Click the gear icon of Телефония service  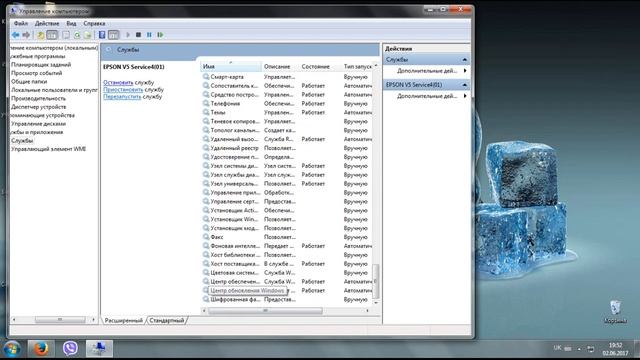[x=206, y=104]
